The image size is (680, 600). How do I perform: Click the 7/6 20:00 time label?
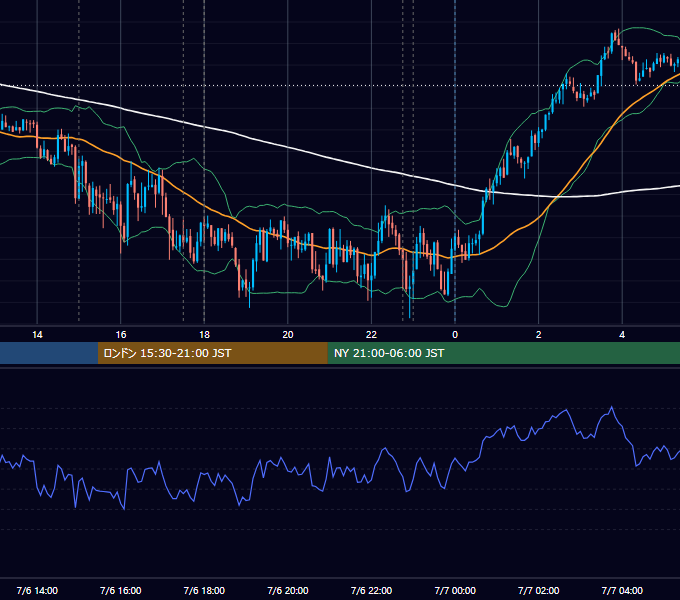pyautogui.click(x=288, y=590)
